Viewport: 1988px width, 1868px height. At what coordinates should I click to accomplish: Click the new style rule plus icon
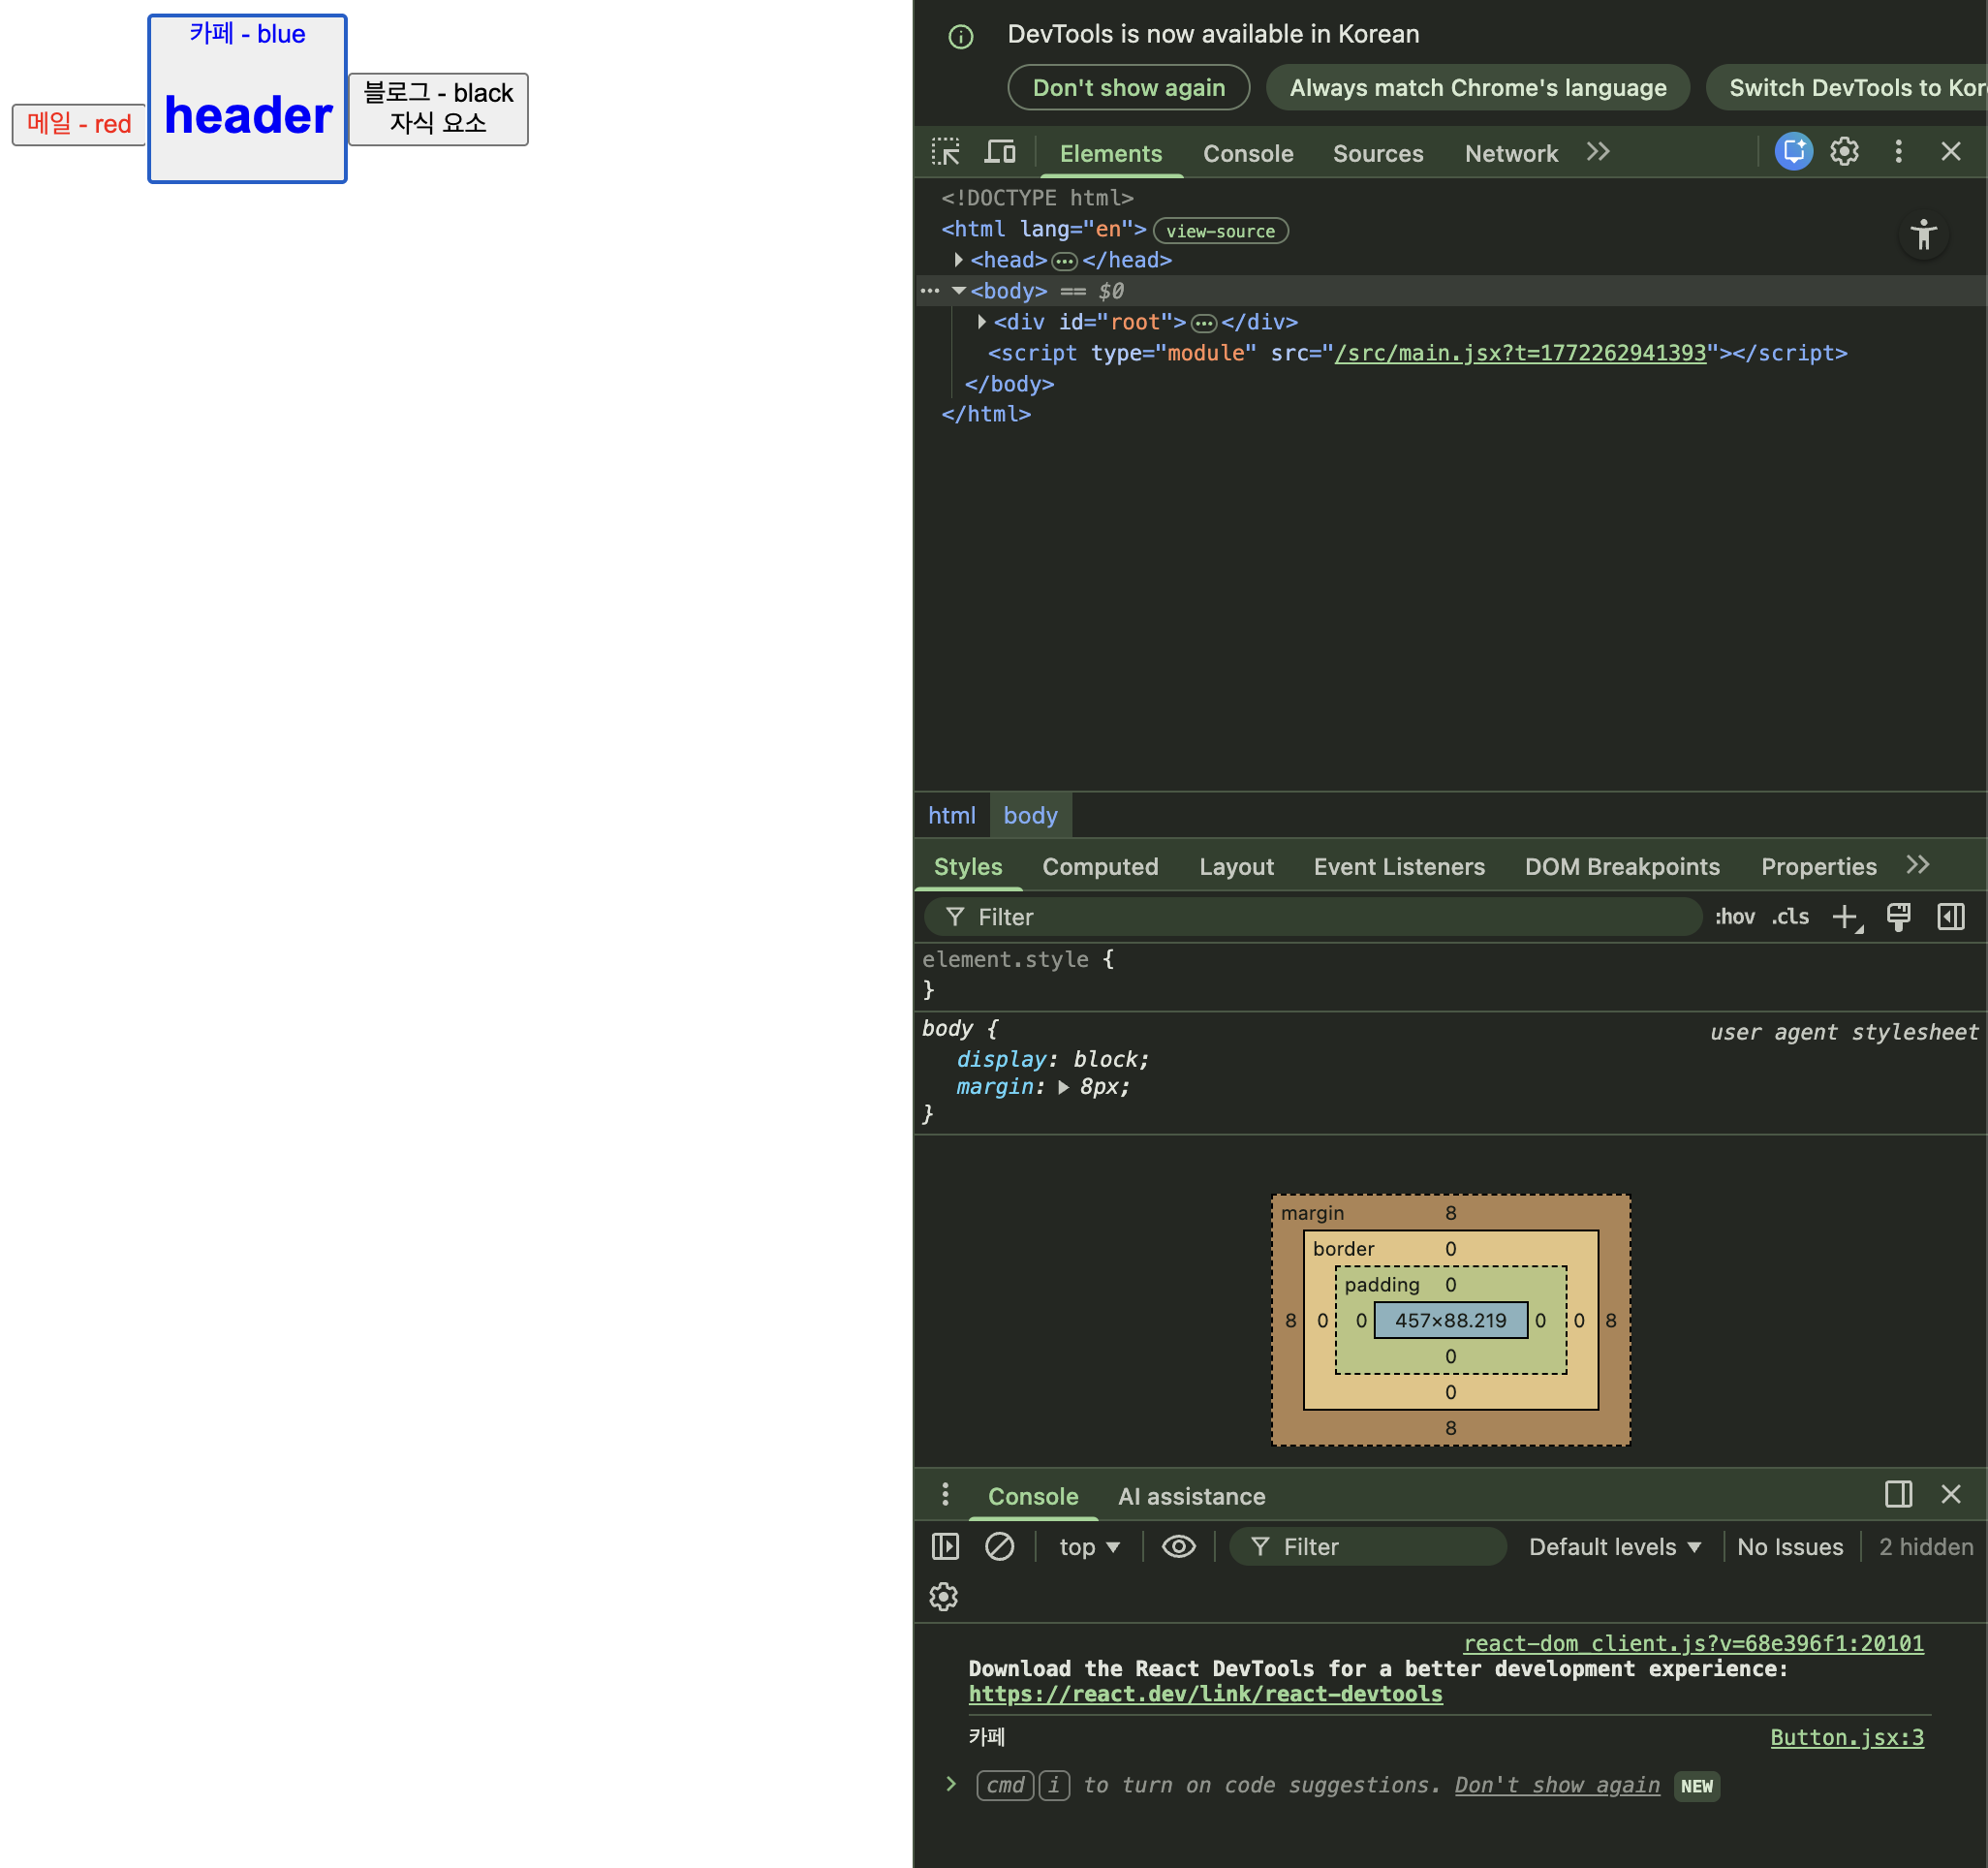(1845, 917)
